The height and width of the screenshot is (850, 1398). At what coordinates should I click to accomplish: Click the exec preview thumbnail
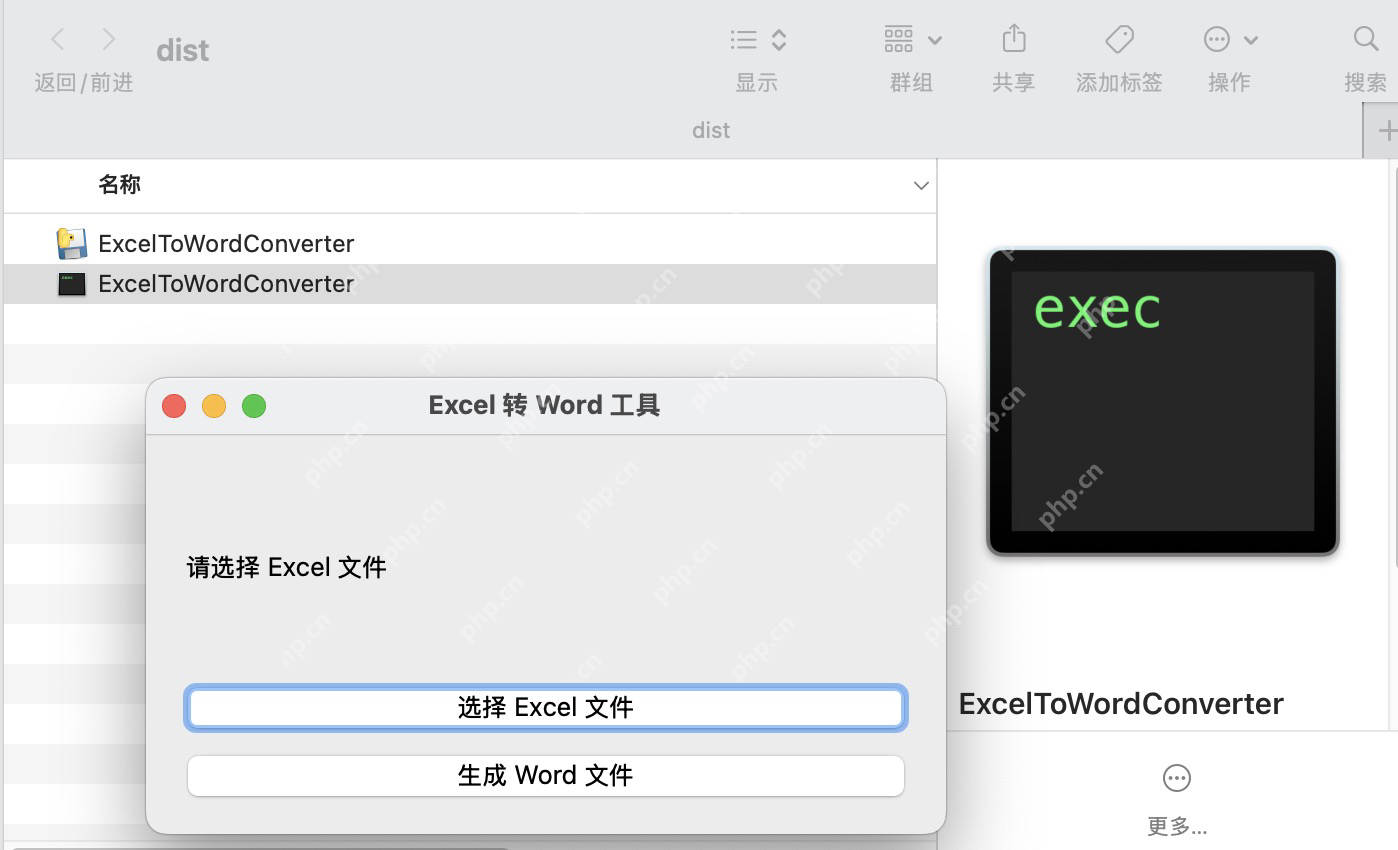[x=1162, y=402]
